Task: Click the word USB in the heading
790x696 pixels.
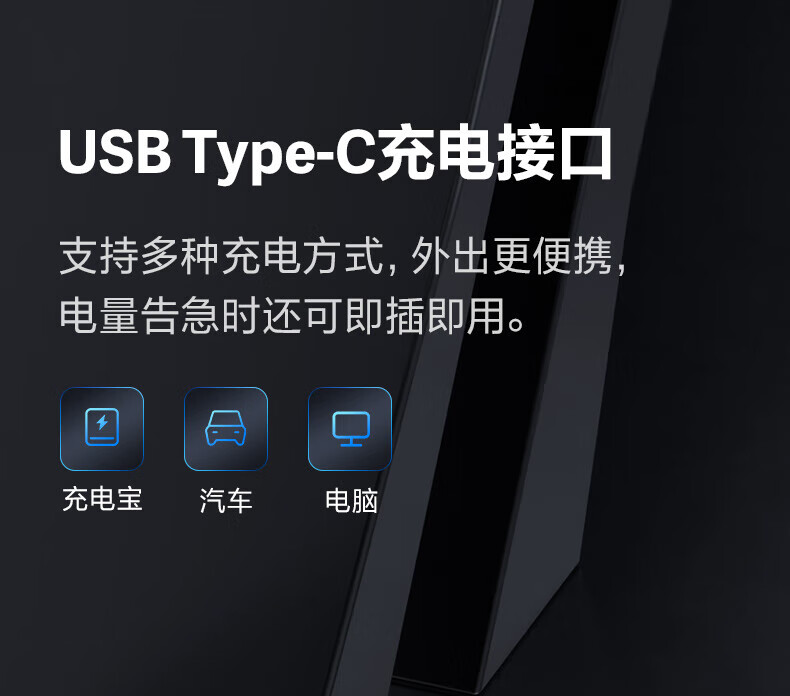Action: point(115,152)
